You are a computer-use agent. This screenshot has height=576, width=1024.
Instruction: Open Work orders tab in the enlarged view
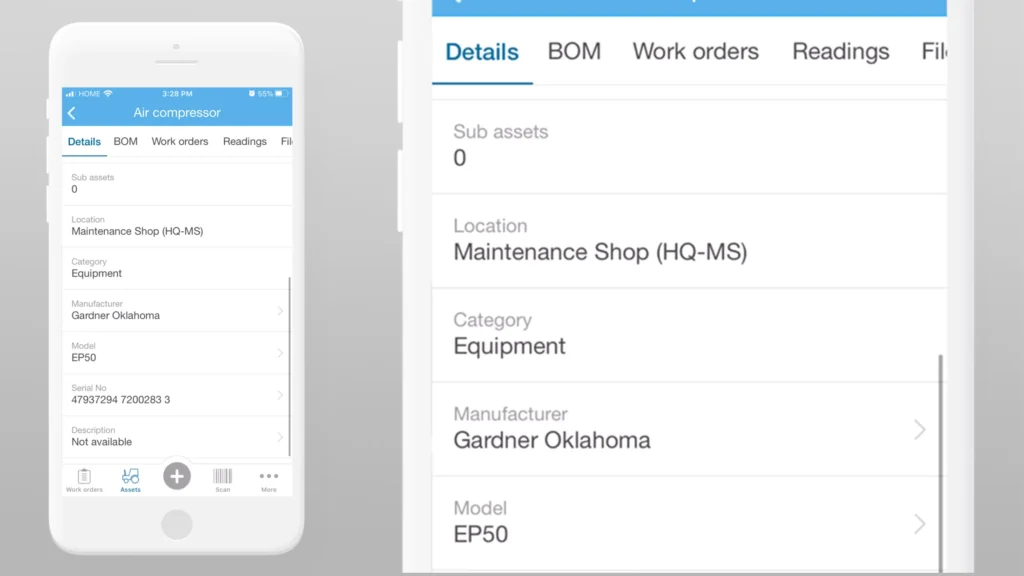point(695,52)
